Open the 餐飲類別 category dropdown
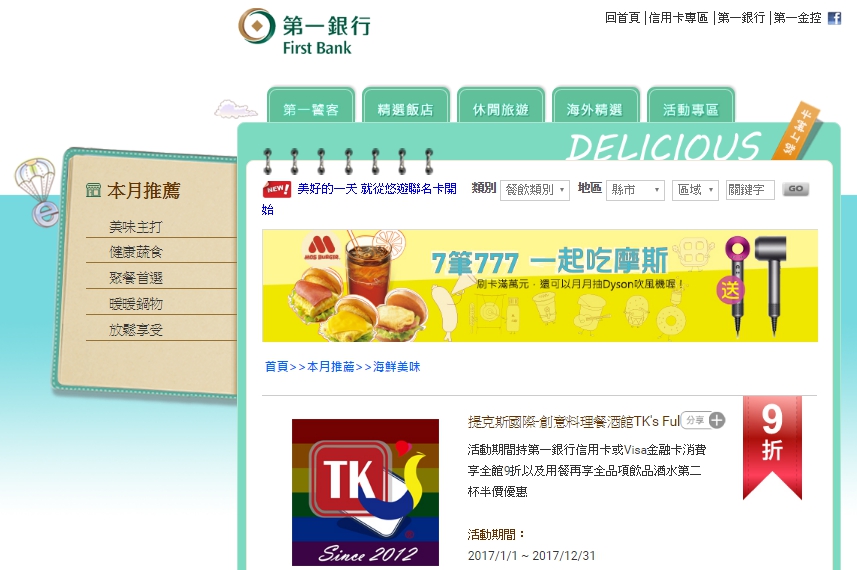 click(535, 190)
